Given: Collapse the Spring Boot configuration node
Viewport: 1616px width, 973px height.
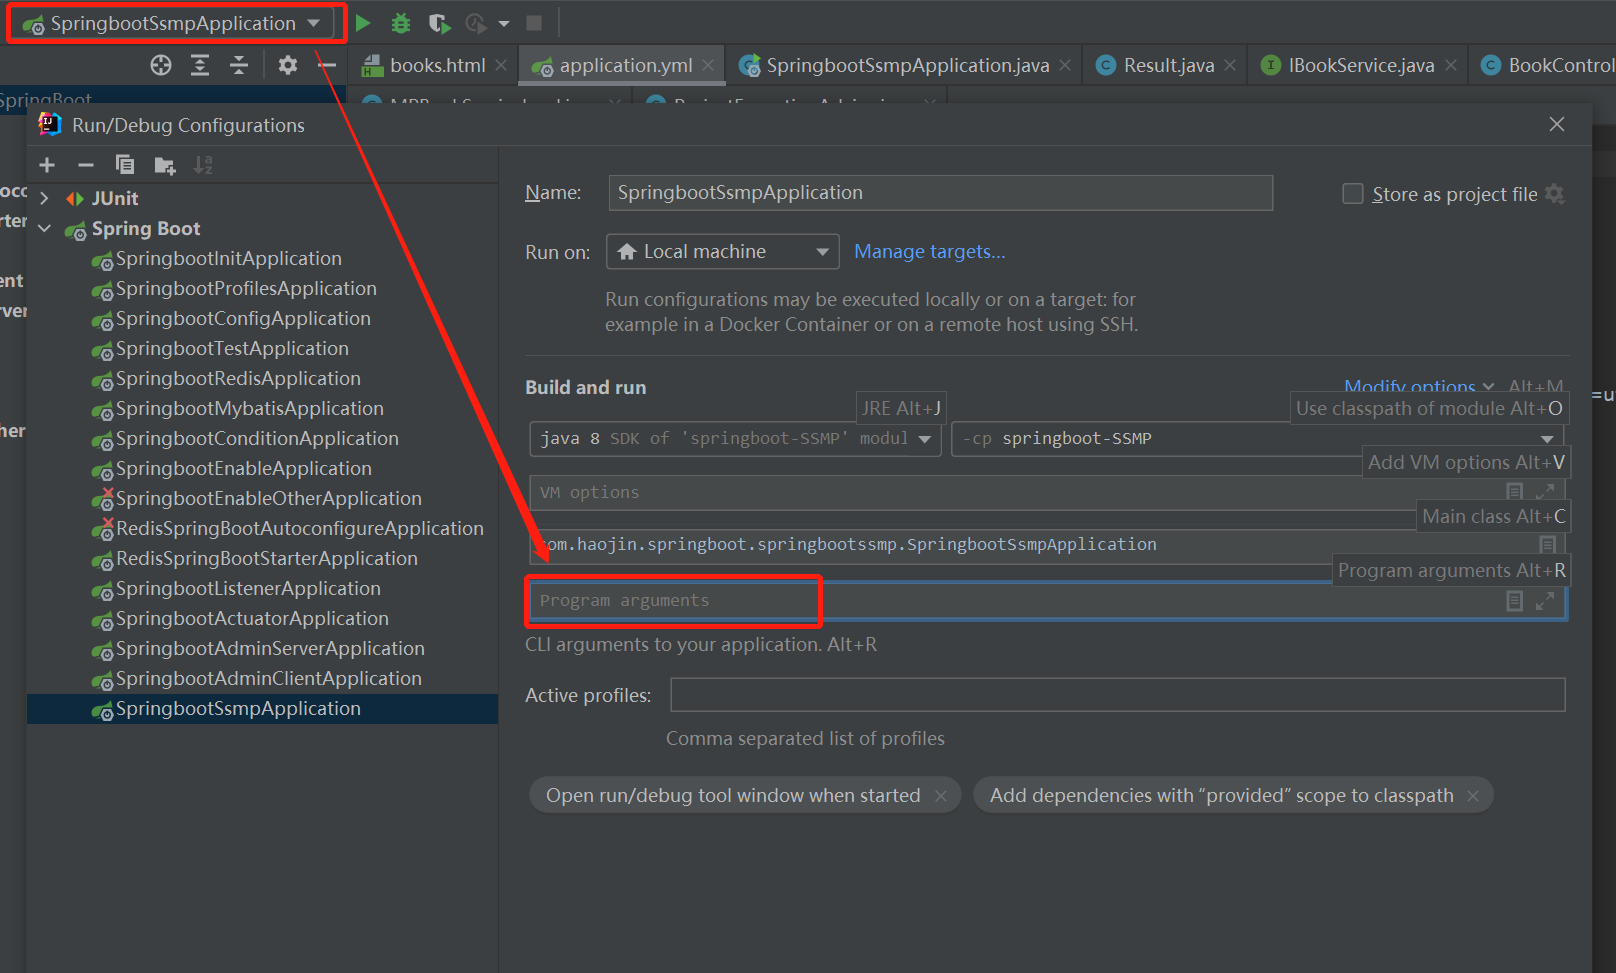Looking at the screenshot, I should tap(44, 228).
